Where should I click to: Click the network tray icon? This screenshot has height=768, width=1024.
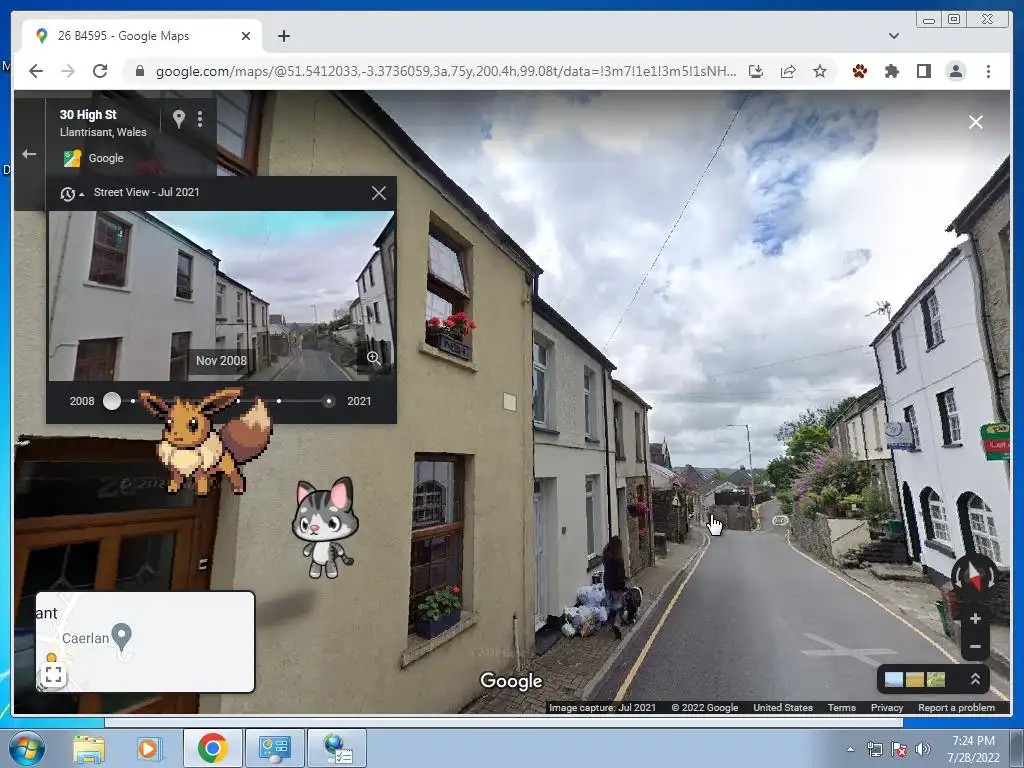click(x=874, y=749)
